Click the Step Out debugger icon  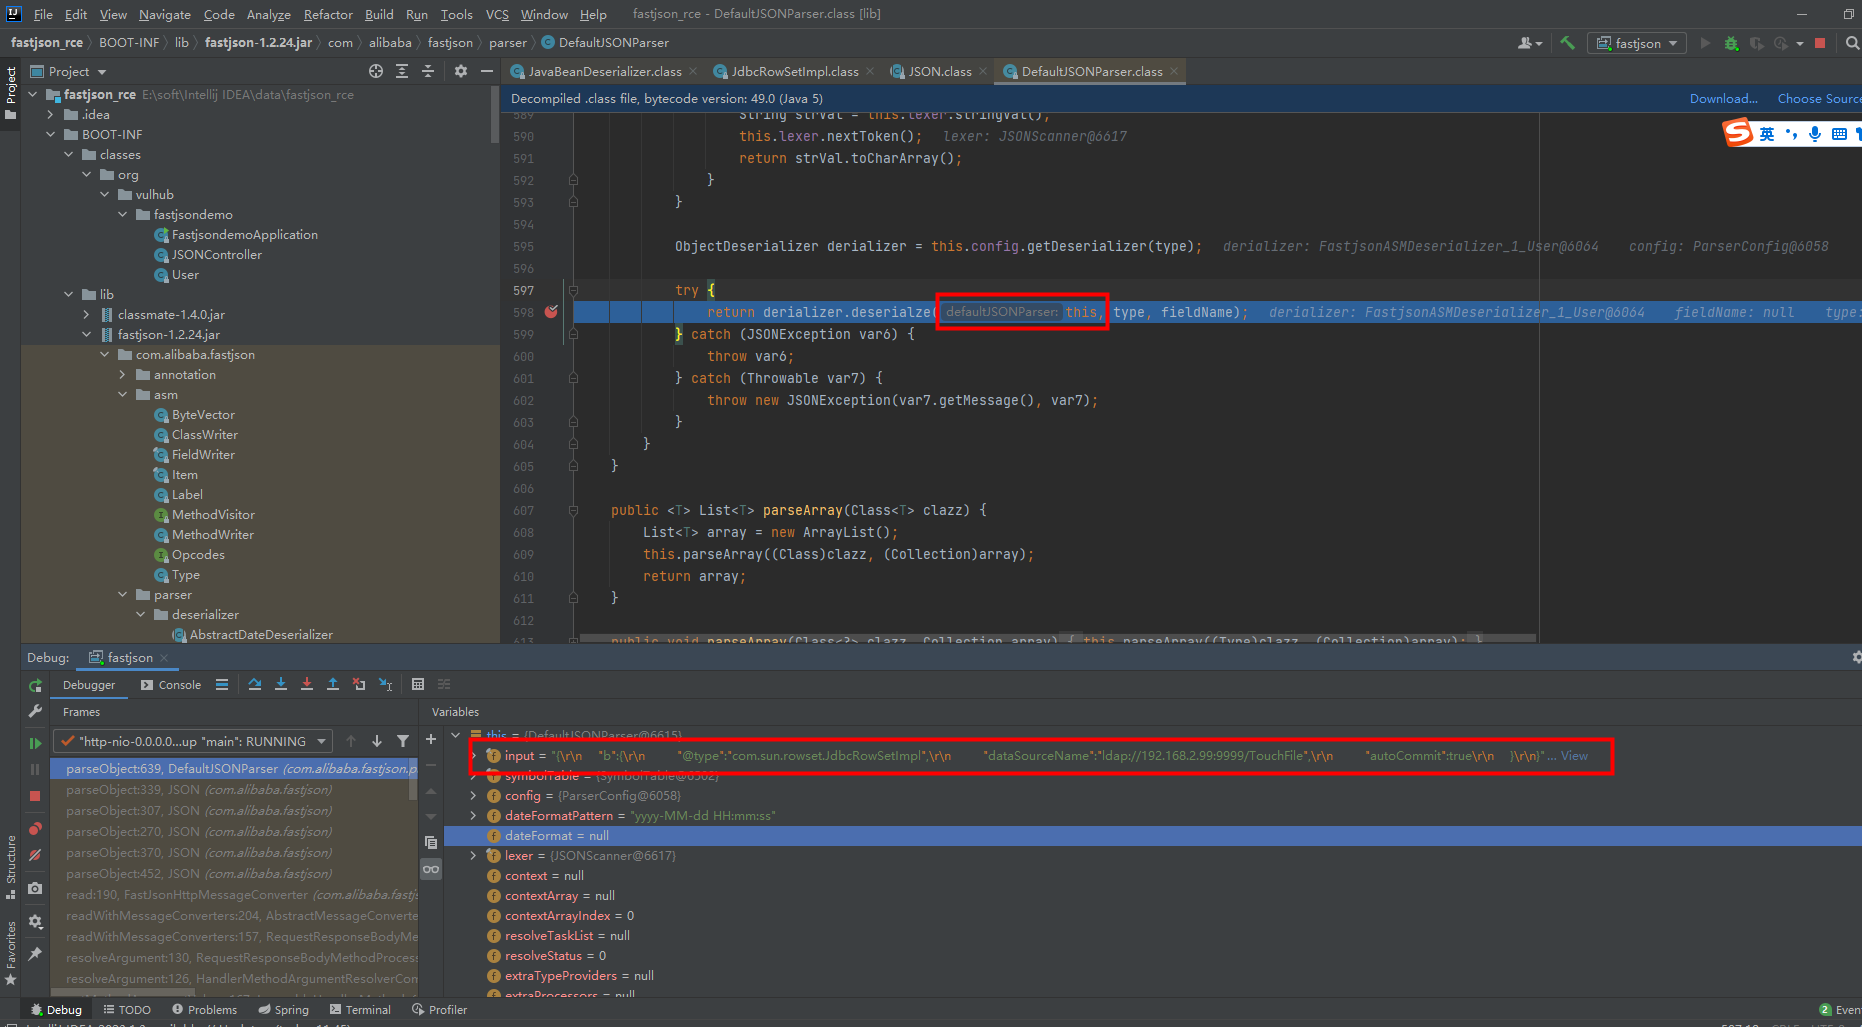[333, 684]
